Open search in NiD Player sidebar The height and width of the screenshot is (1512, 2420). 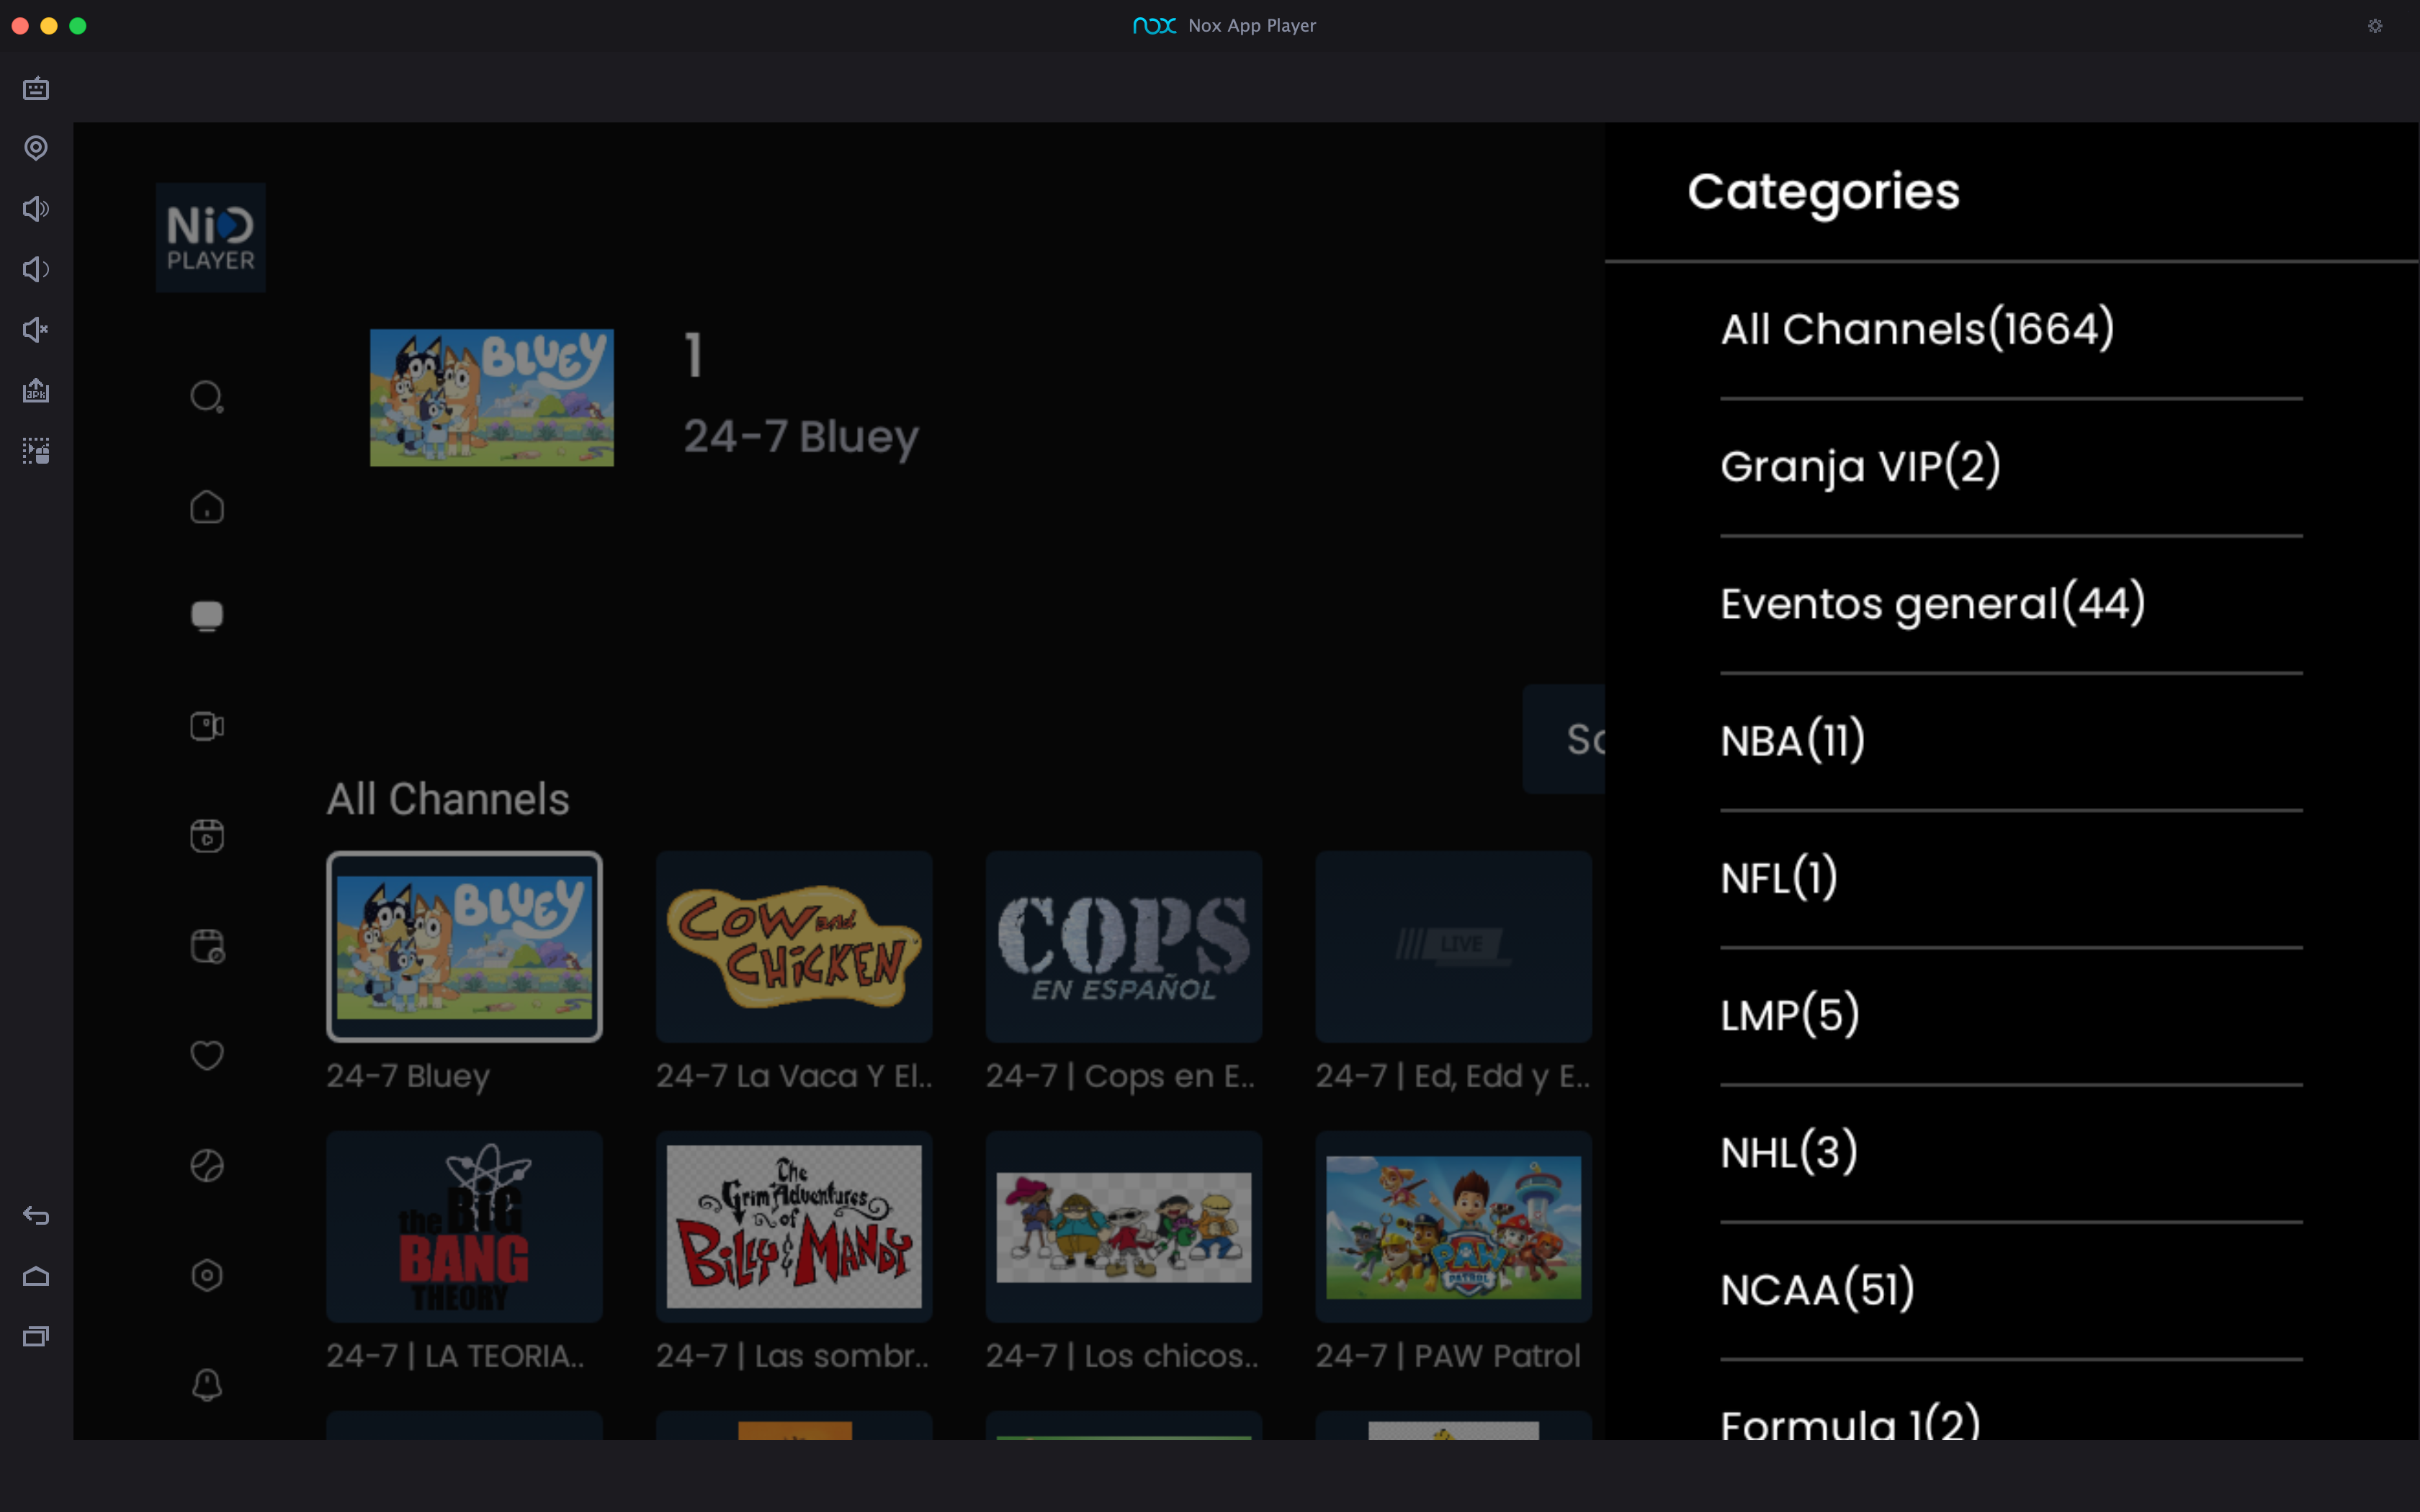[207, 397]
